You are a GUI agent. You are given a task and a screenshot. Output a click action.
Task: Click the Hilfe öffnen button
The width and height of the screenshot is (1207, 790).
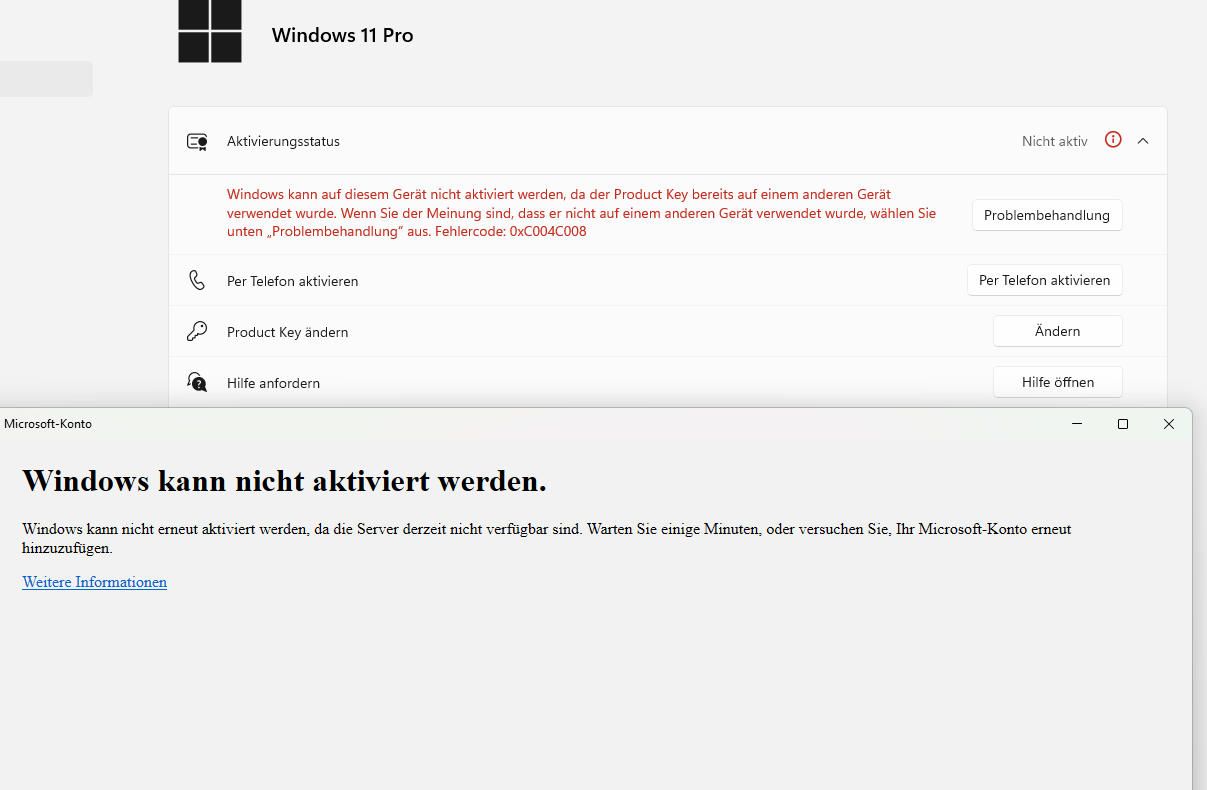coord(1057,382)
